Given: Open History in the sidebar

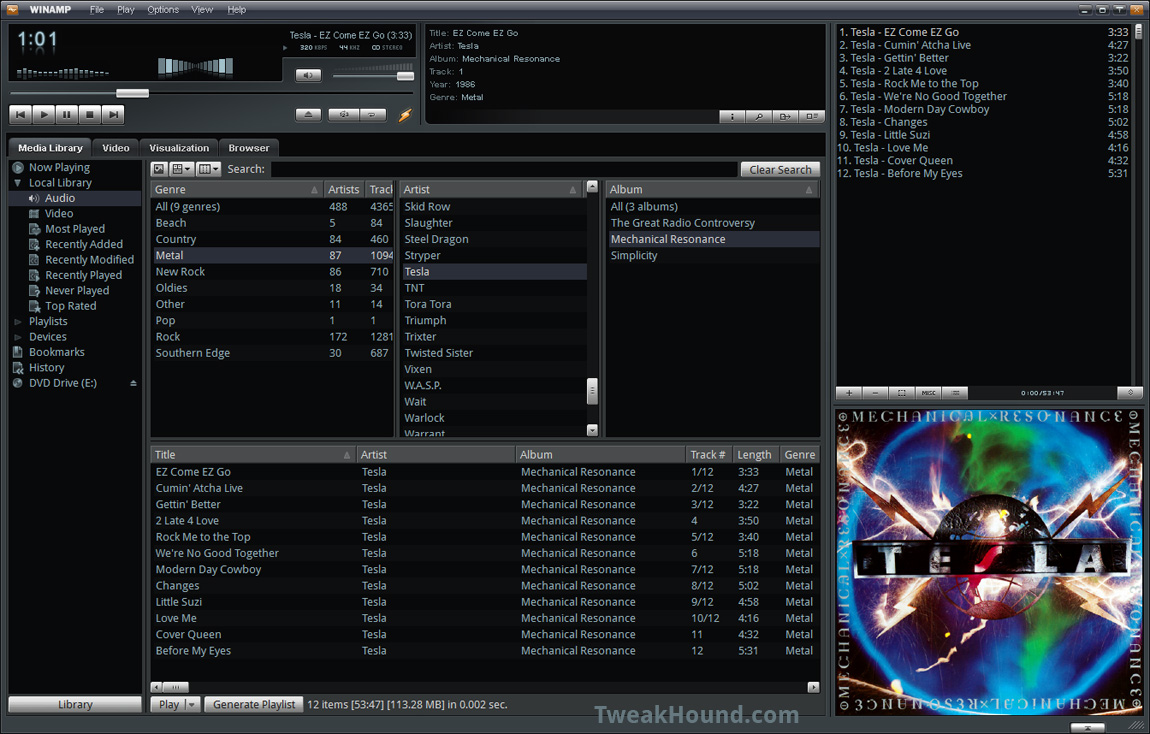Looking at the screenshot, I should pos(46,367).
